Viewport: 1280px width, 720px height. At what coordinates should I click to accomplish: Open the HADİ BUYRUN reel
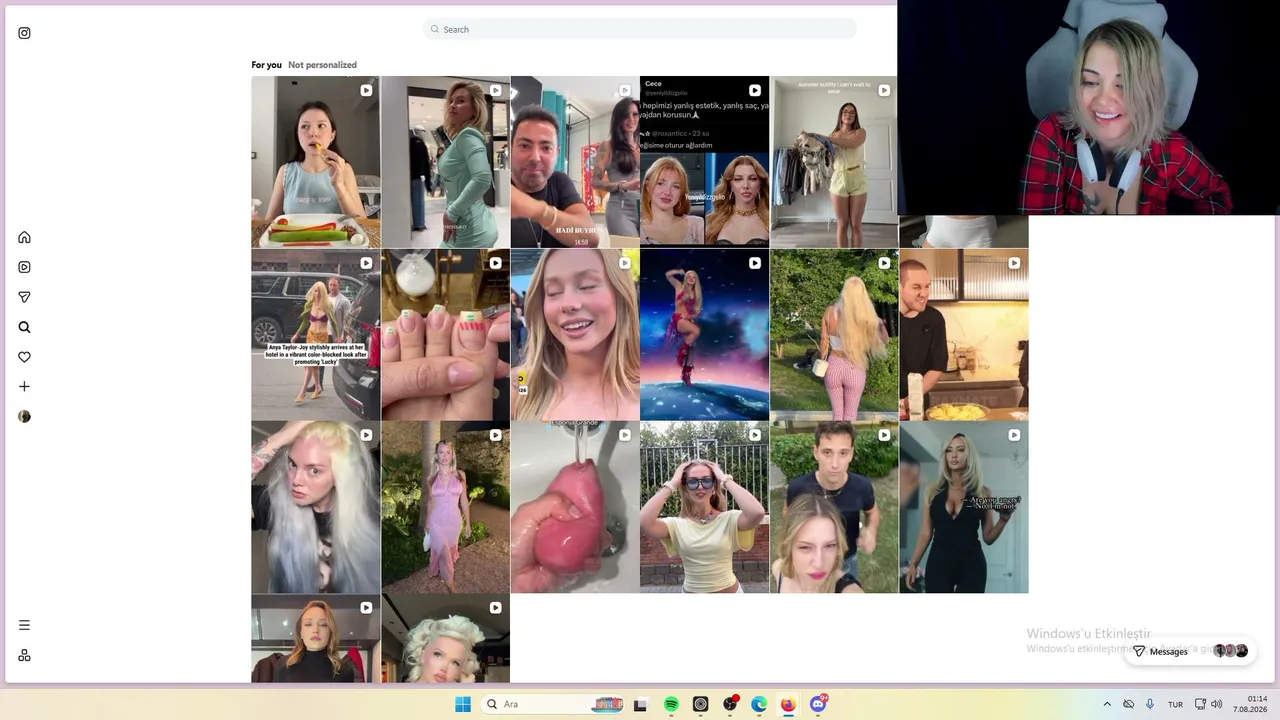[x=575, y=162]
